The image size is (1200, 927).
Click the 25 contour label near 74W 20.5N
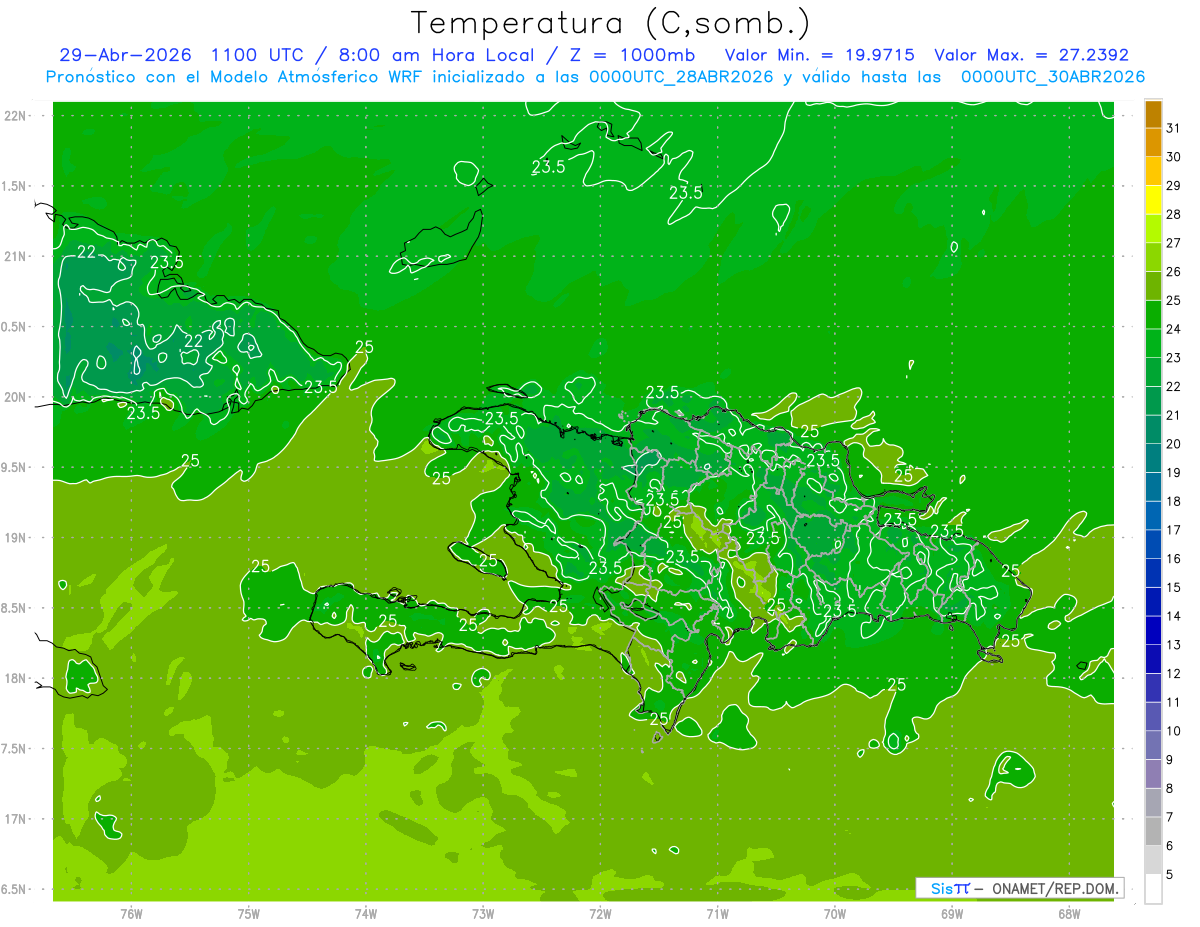click(x=365, y=347)
